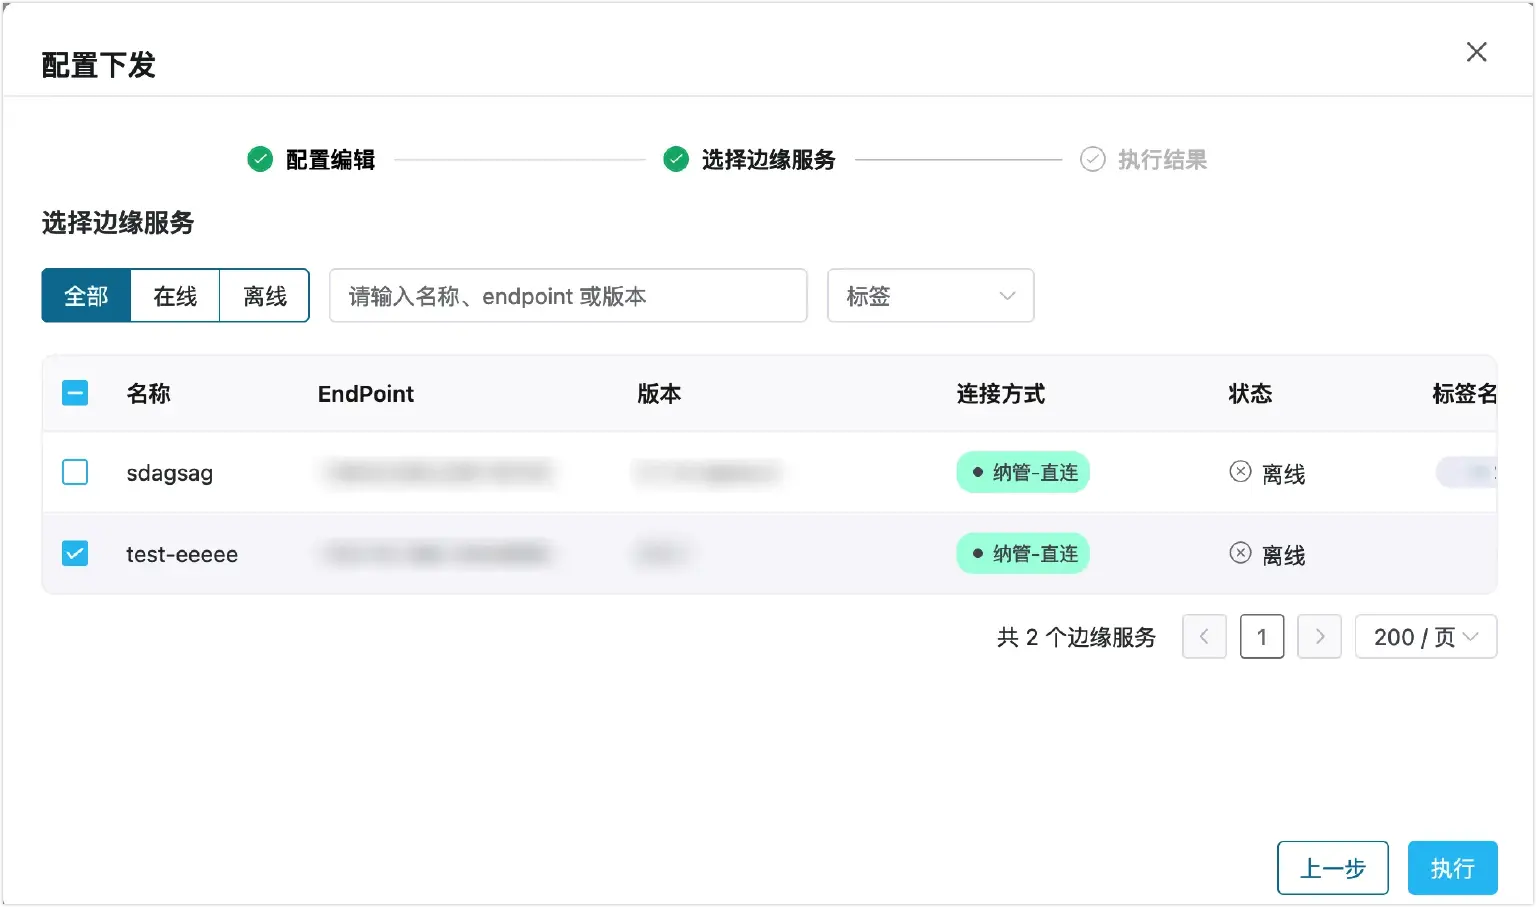
Task: Click the green check on 选择边缘服务 step
Action: point(675,159)
